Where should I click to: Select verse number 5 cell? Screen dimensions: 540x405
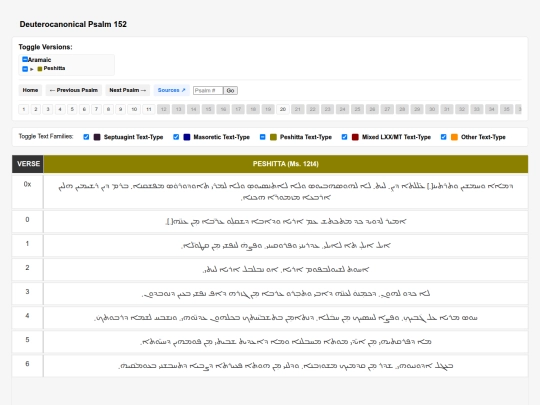click(x=28, y=342)
